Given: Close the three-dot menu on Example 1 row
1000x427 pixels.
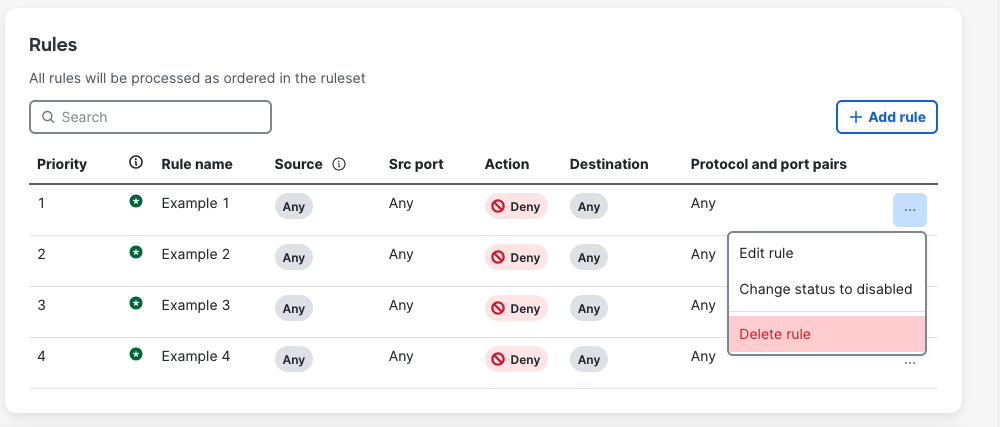Looking at the screenshot, I should coord(909,210).
